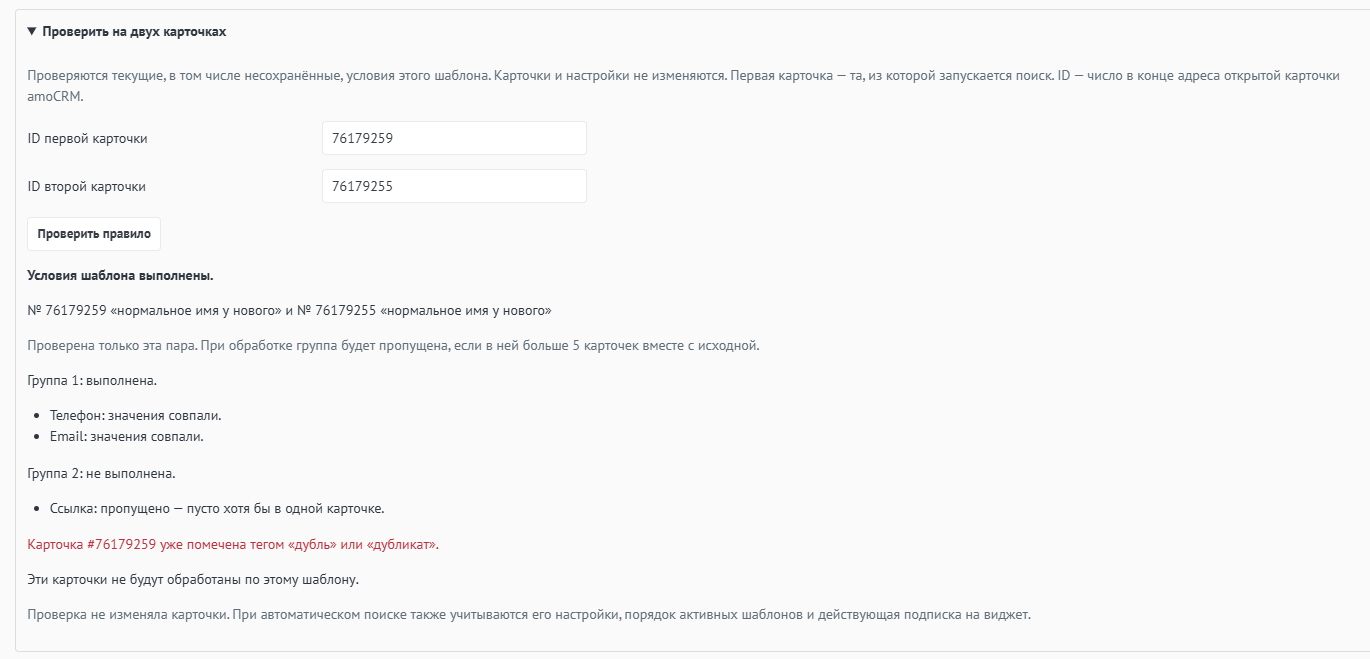Click the description paragraph starting «Проверяются текущие»
Image resolution: width=1370 pixels, height=659 pixels.
click(x=684, y=85)
